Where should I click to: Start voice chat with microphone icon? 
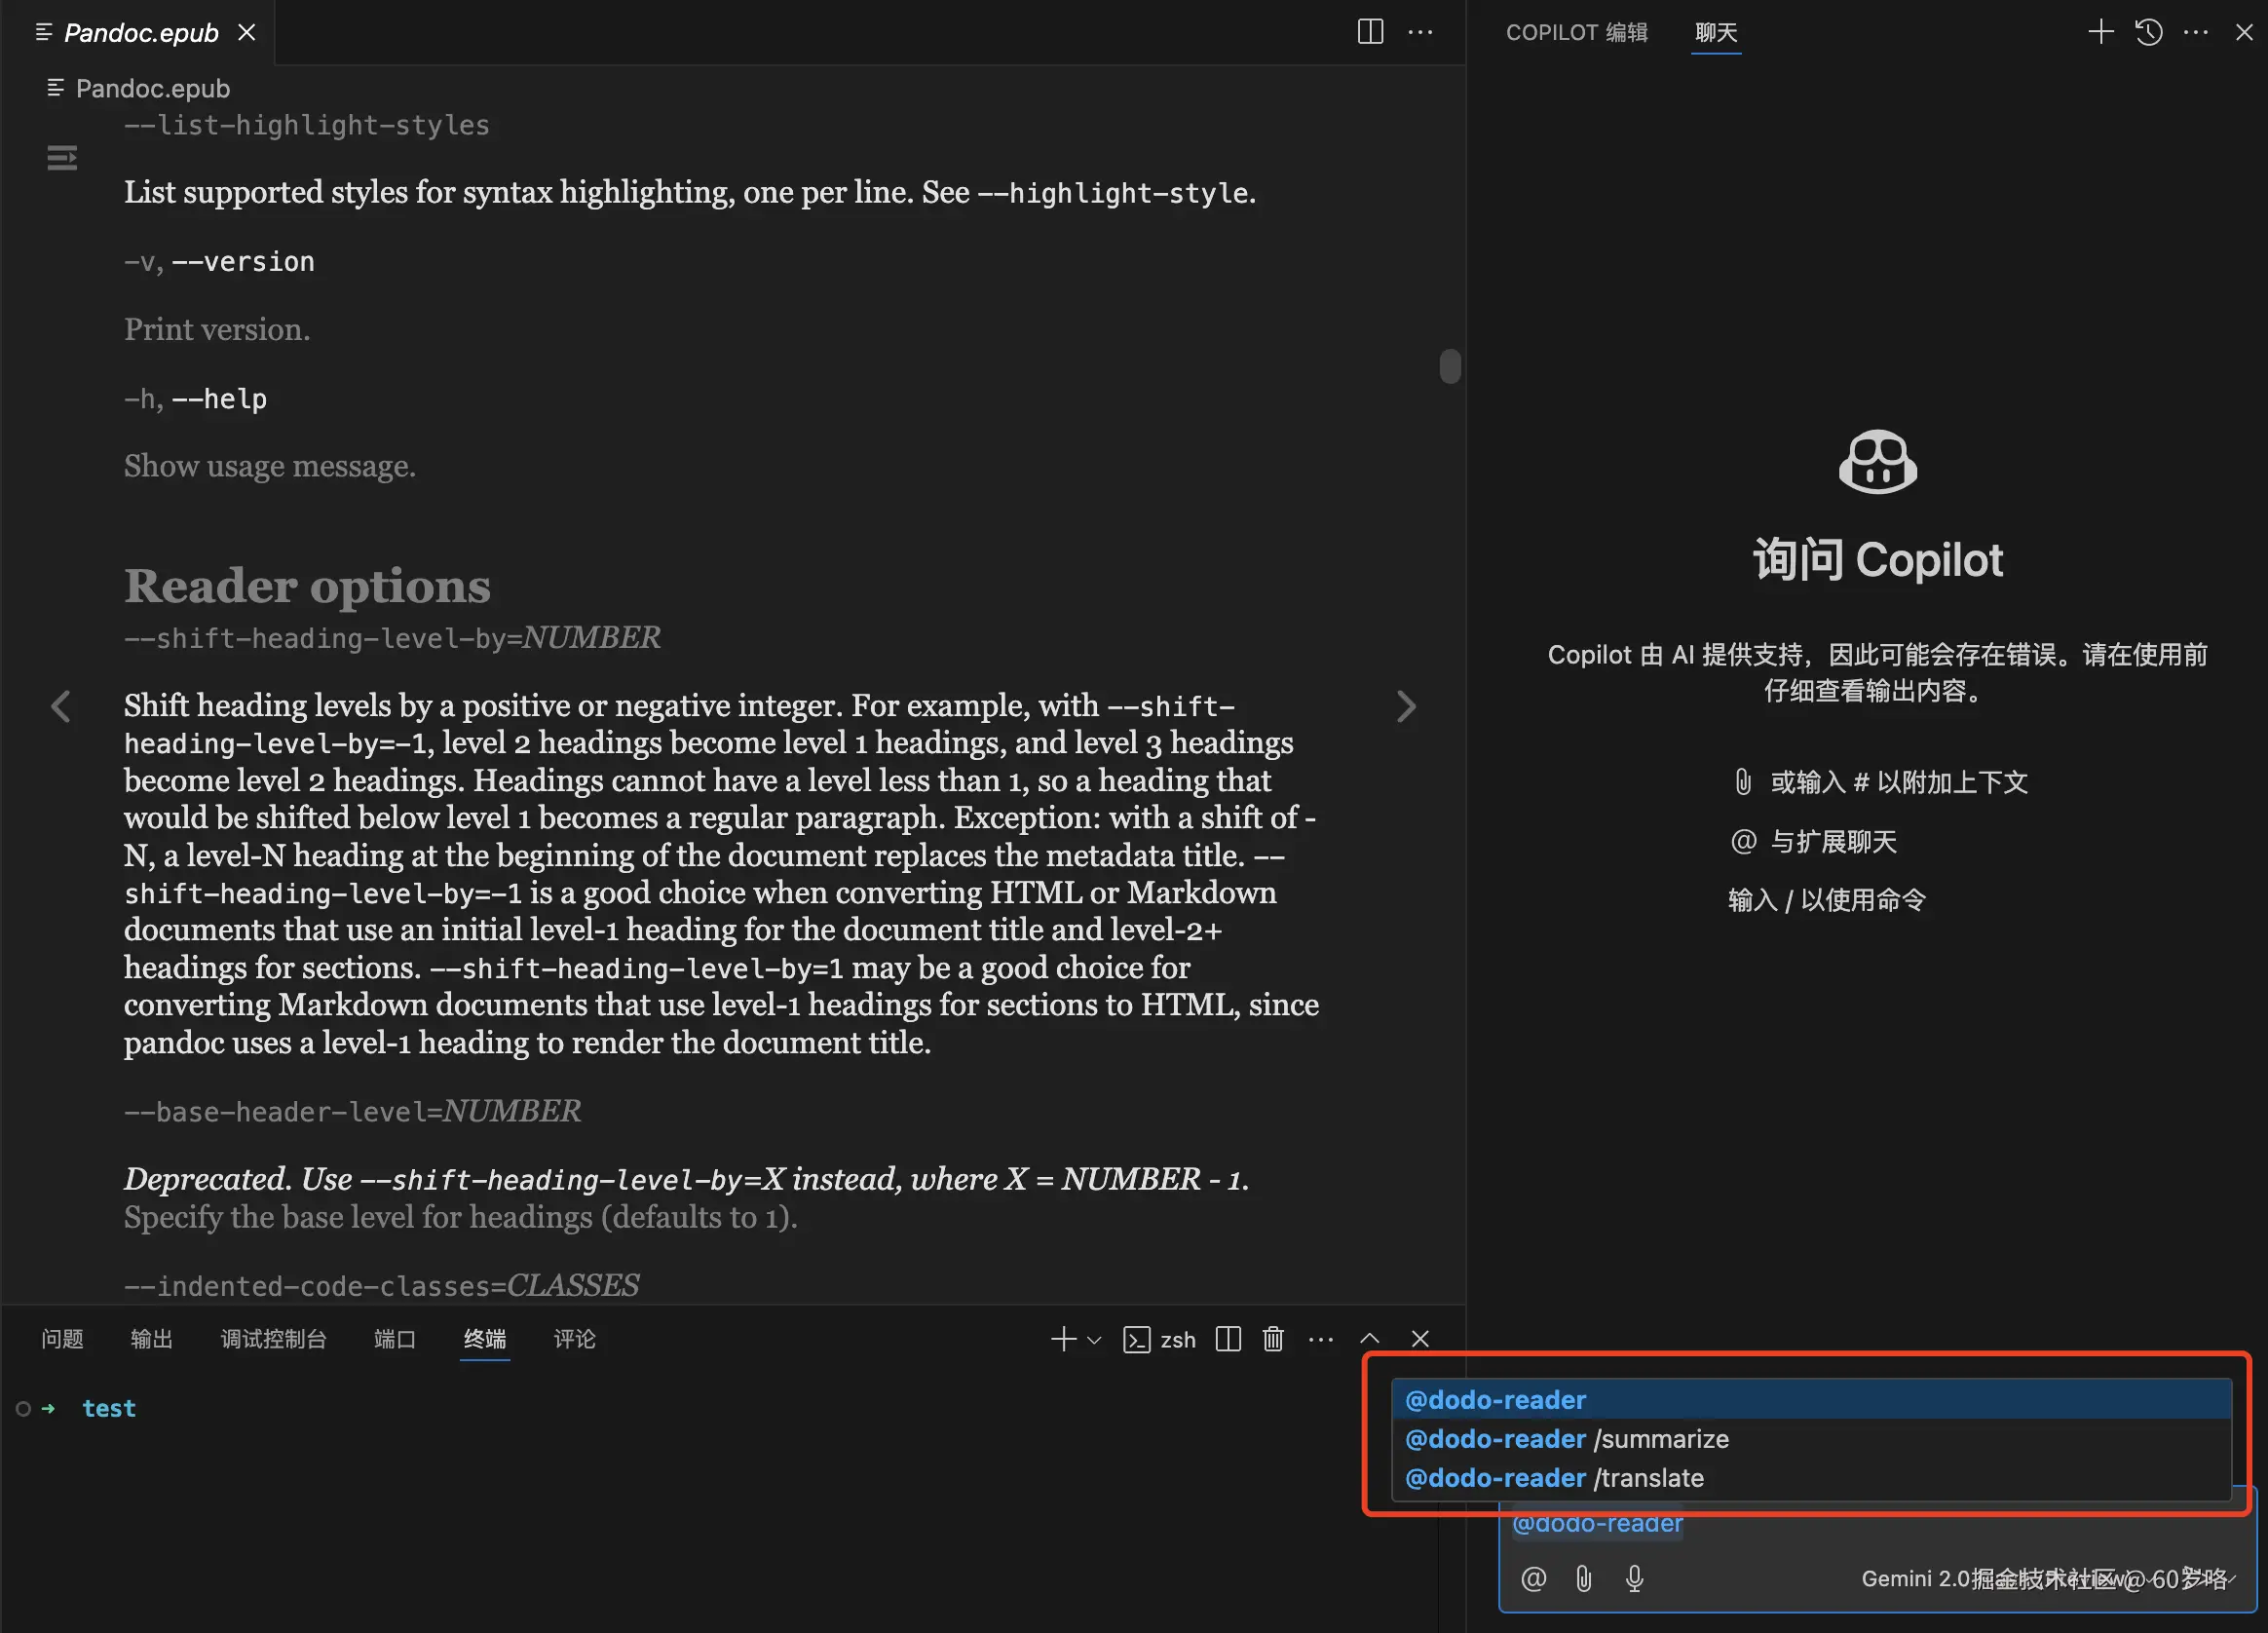[1635, 1579]
